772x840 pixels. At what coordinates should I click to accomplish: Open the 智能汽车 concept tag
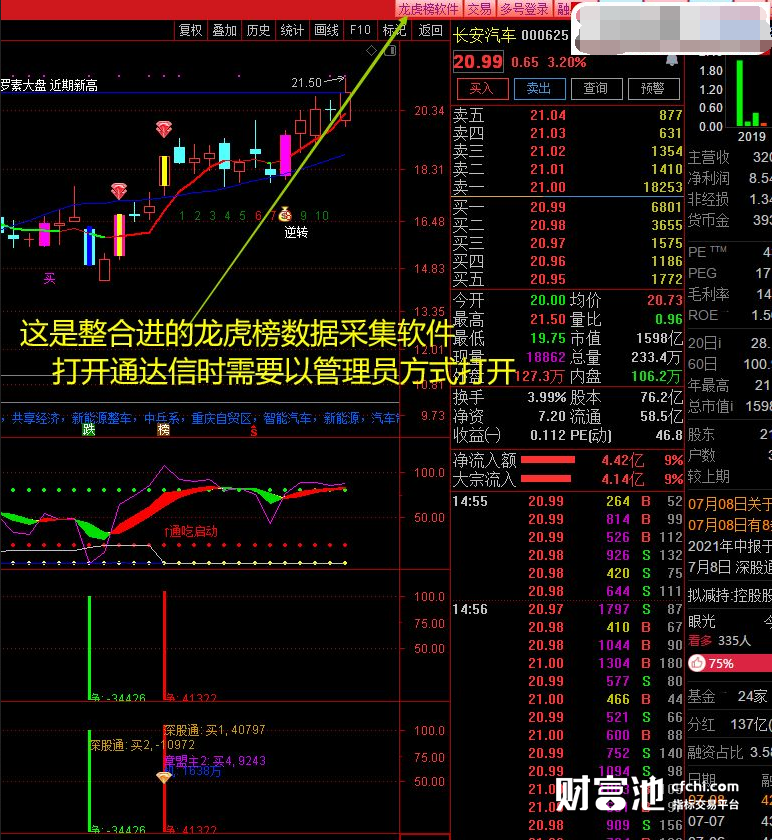pyautogui.click(x=287, y=418)
